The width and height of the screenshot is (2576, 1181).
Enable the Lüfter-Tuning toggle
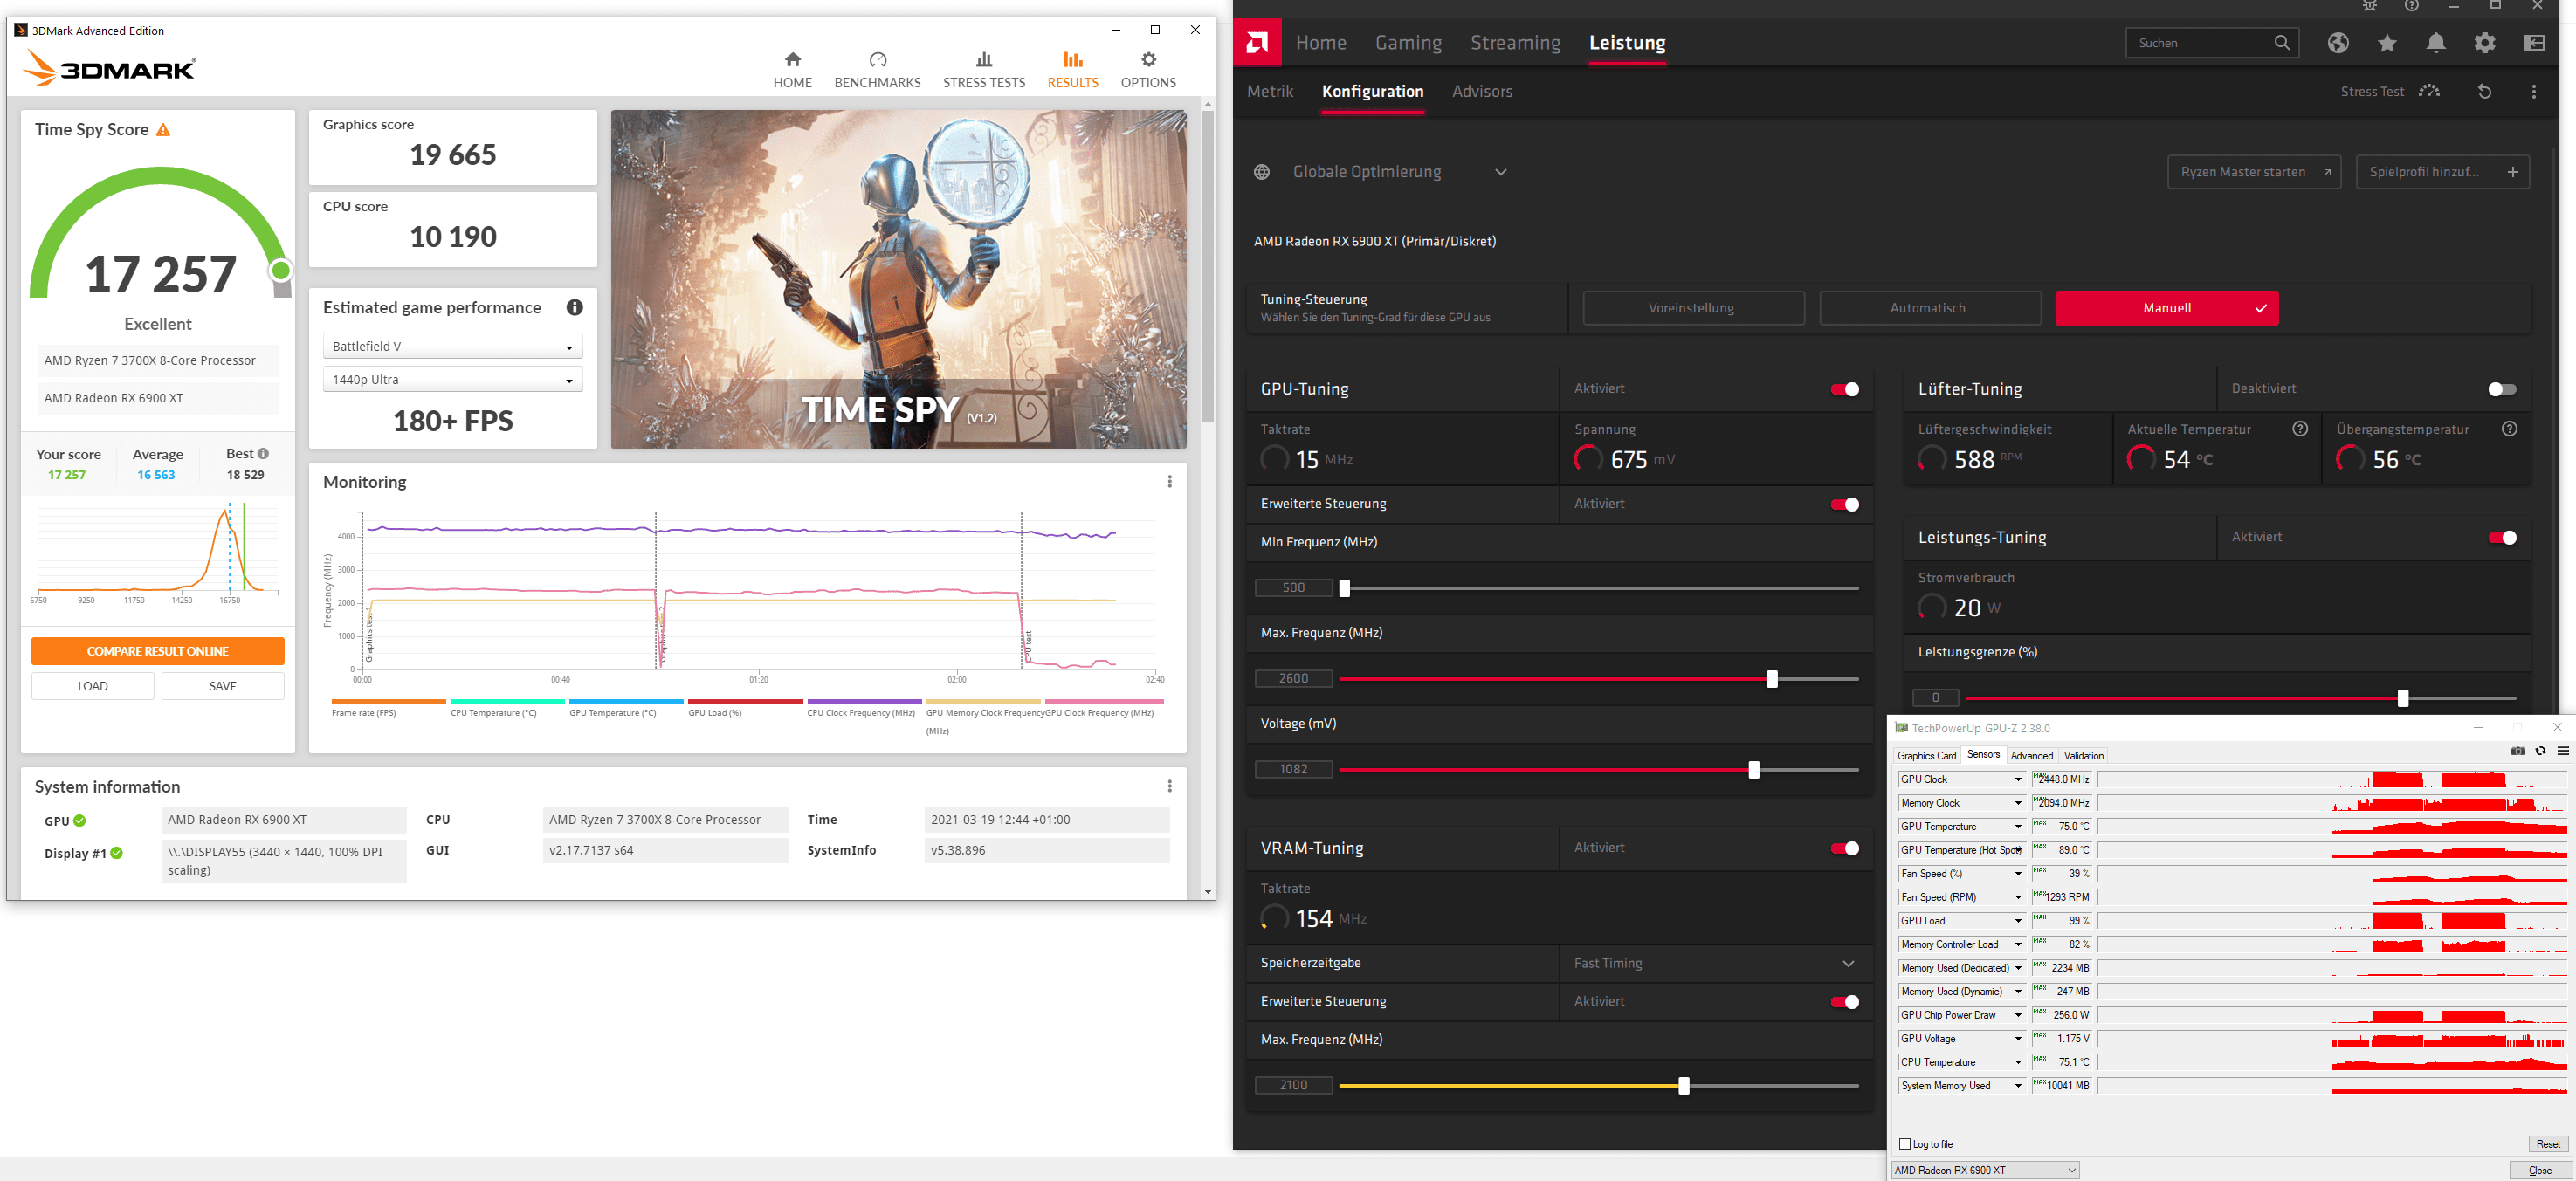(2501, 389)
